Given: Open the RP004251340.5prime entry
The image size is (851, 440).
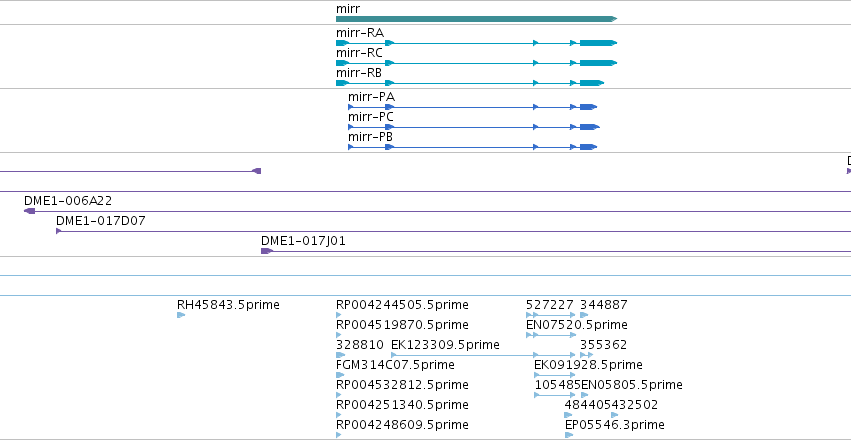Looking at the screenshot, I should pyautogui.click(x=402, y=405).
